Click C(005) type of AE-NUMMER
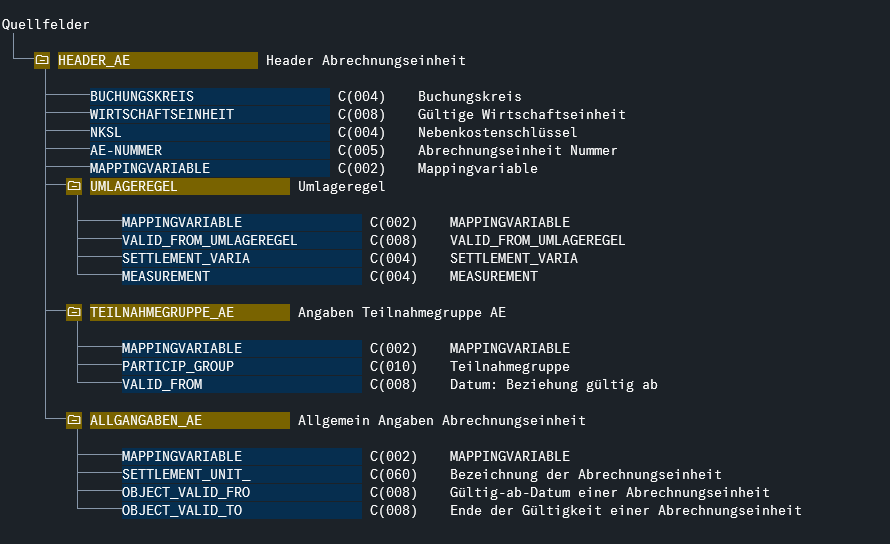Viewport: 890px width, 544px height. (x=362, y=150)
